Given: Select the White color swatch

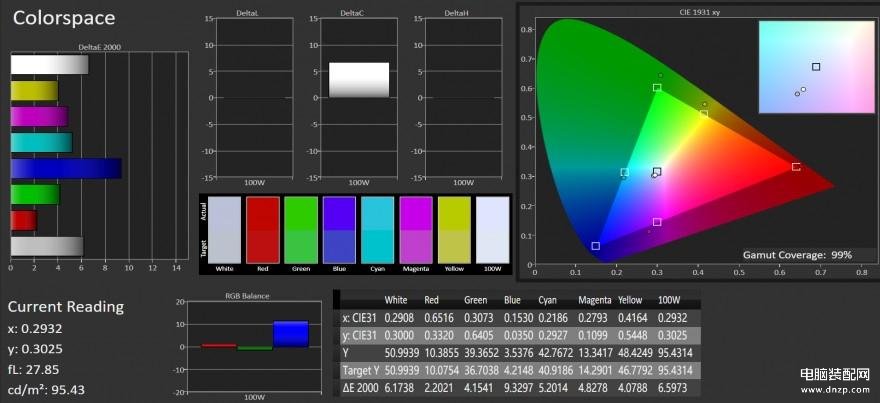Looking at the screenshot, I should 224,230.
